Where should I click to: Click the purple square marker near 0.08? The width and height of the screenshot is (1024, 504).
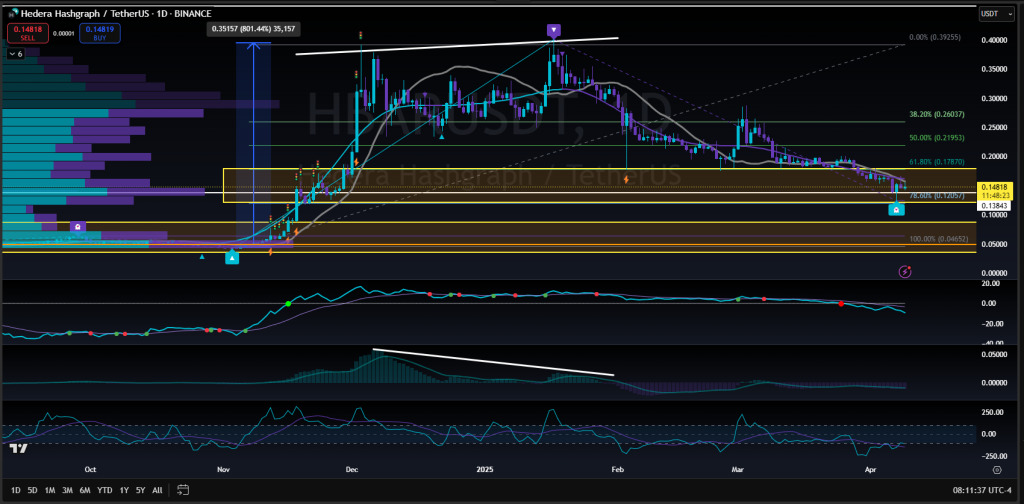point(77,227)
